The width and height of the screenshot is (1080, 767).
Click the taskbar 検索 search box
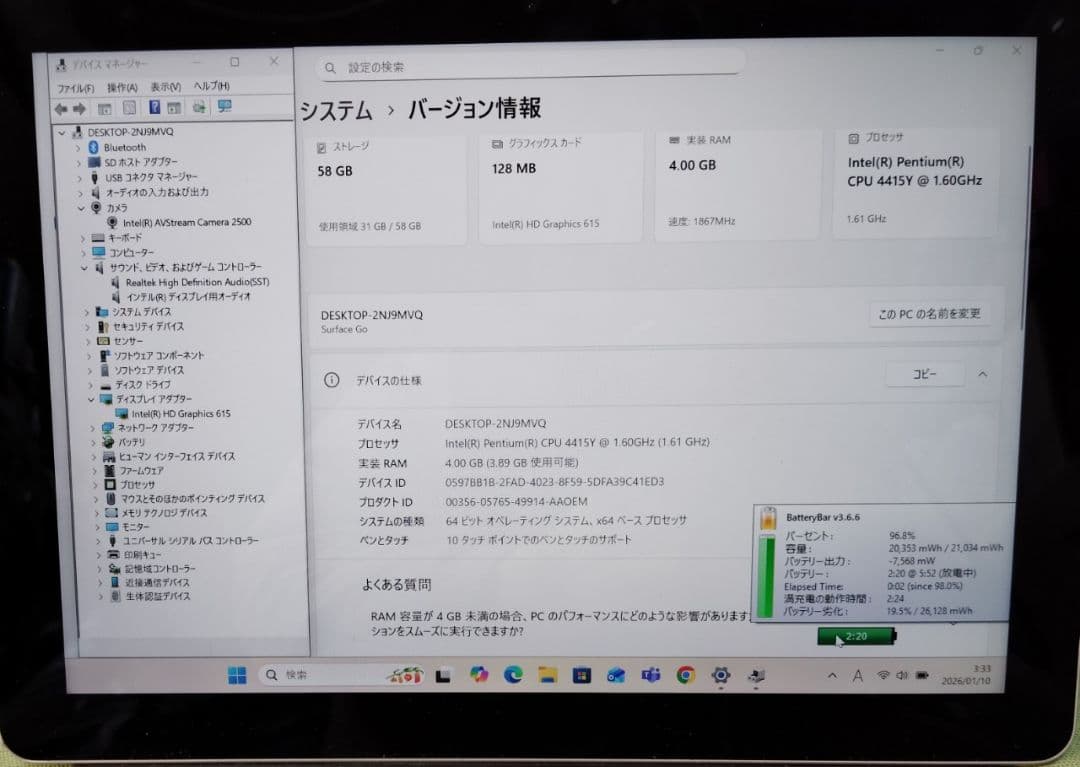(342, 675)
